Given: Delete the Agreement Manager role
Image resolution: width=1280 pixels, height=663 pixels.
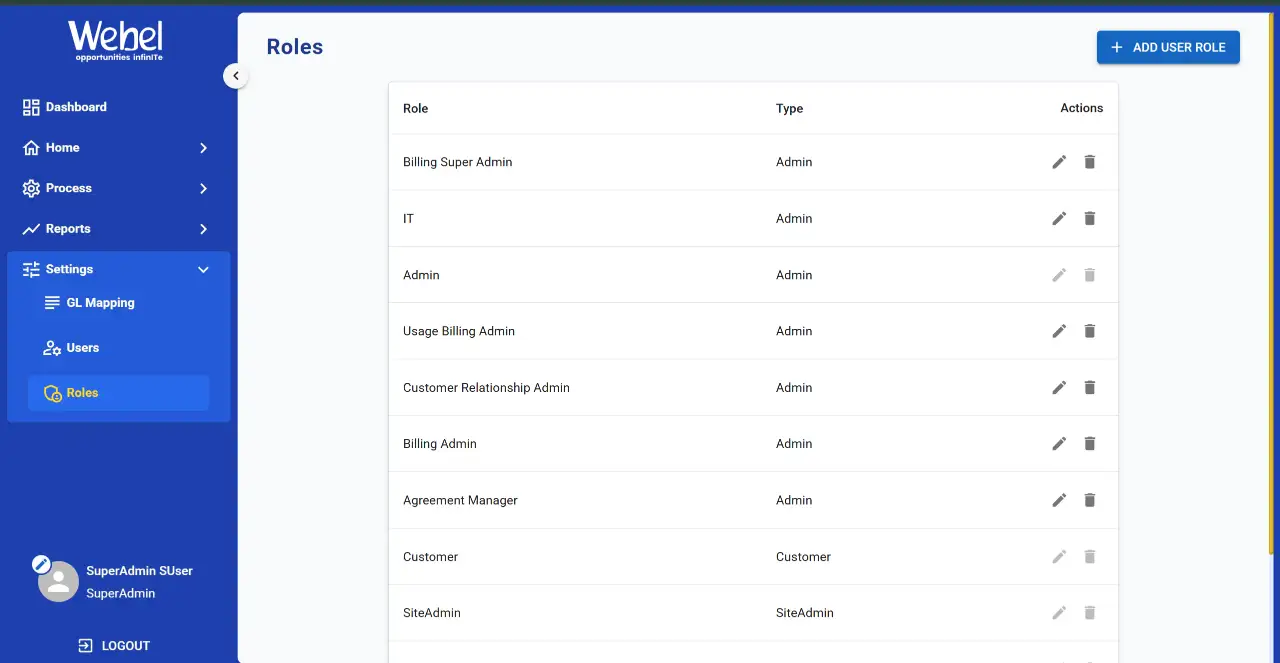Looking at the screenshot, I should (x=1090, y=500).
